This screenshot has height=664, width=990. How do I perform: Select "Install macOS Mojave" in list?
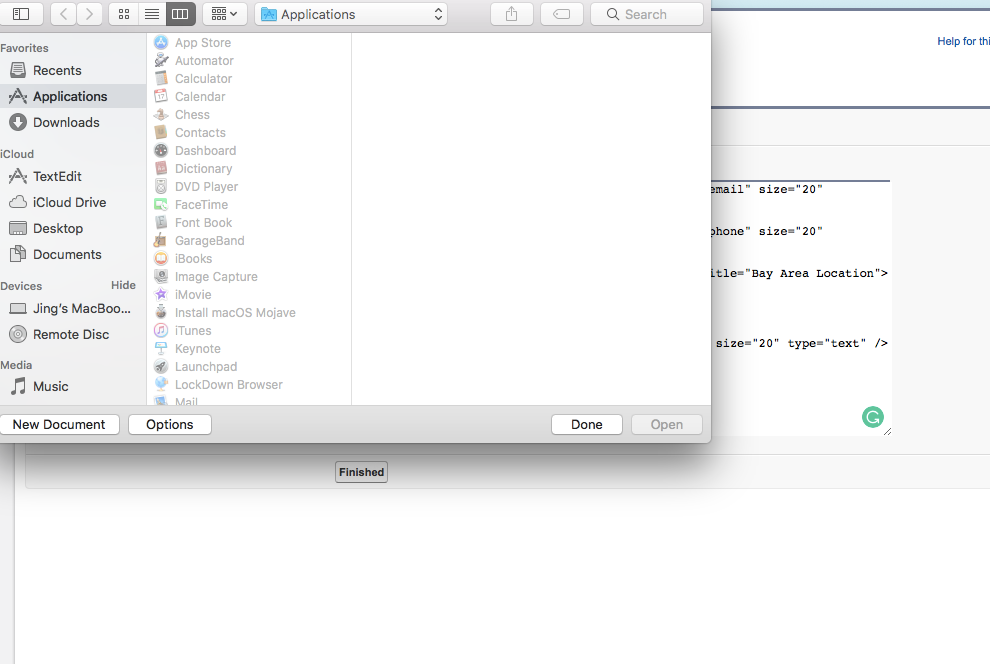235,312
